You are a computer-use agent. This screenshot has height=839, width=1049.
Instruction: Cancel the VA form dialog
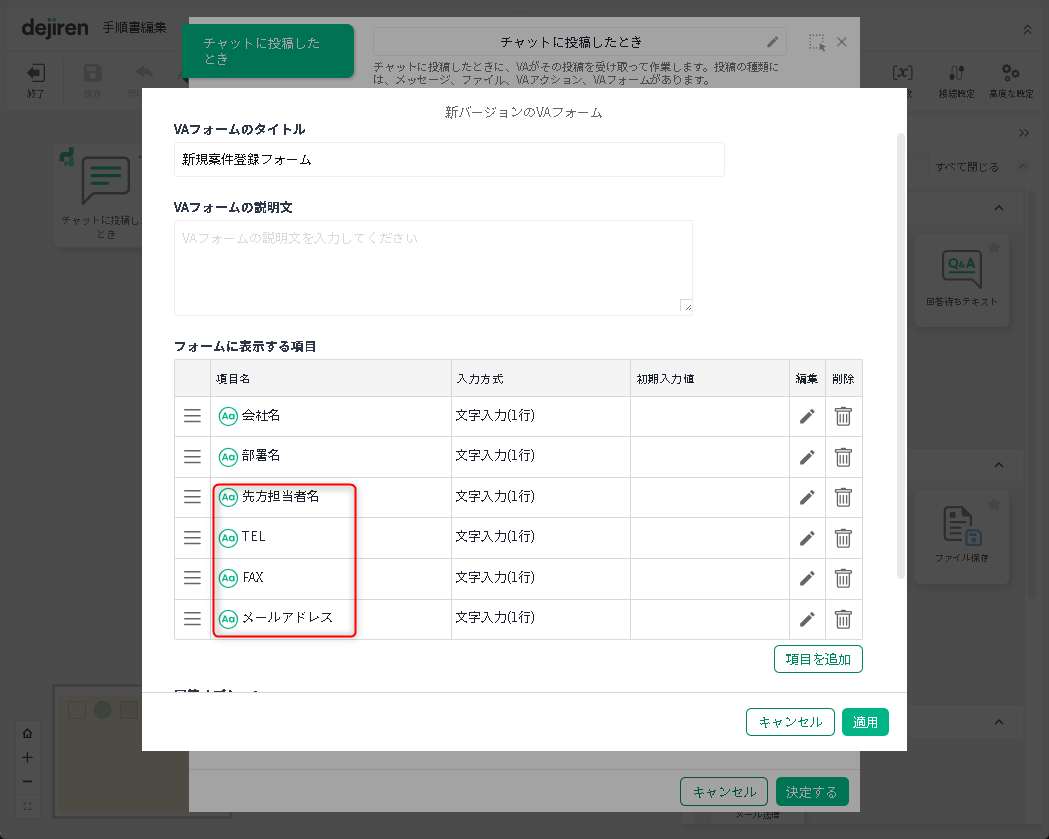click(790, 722)
